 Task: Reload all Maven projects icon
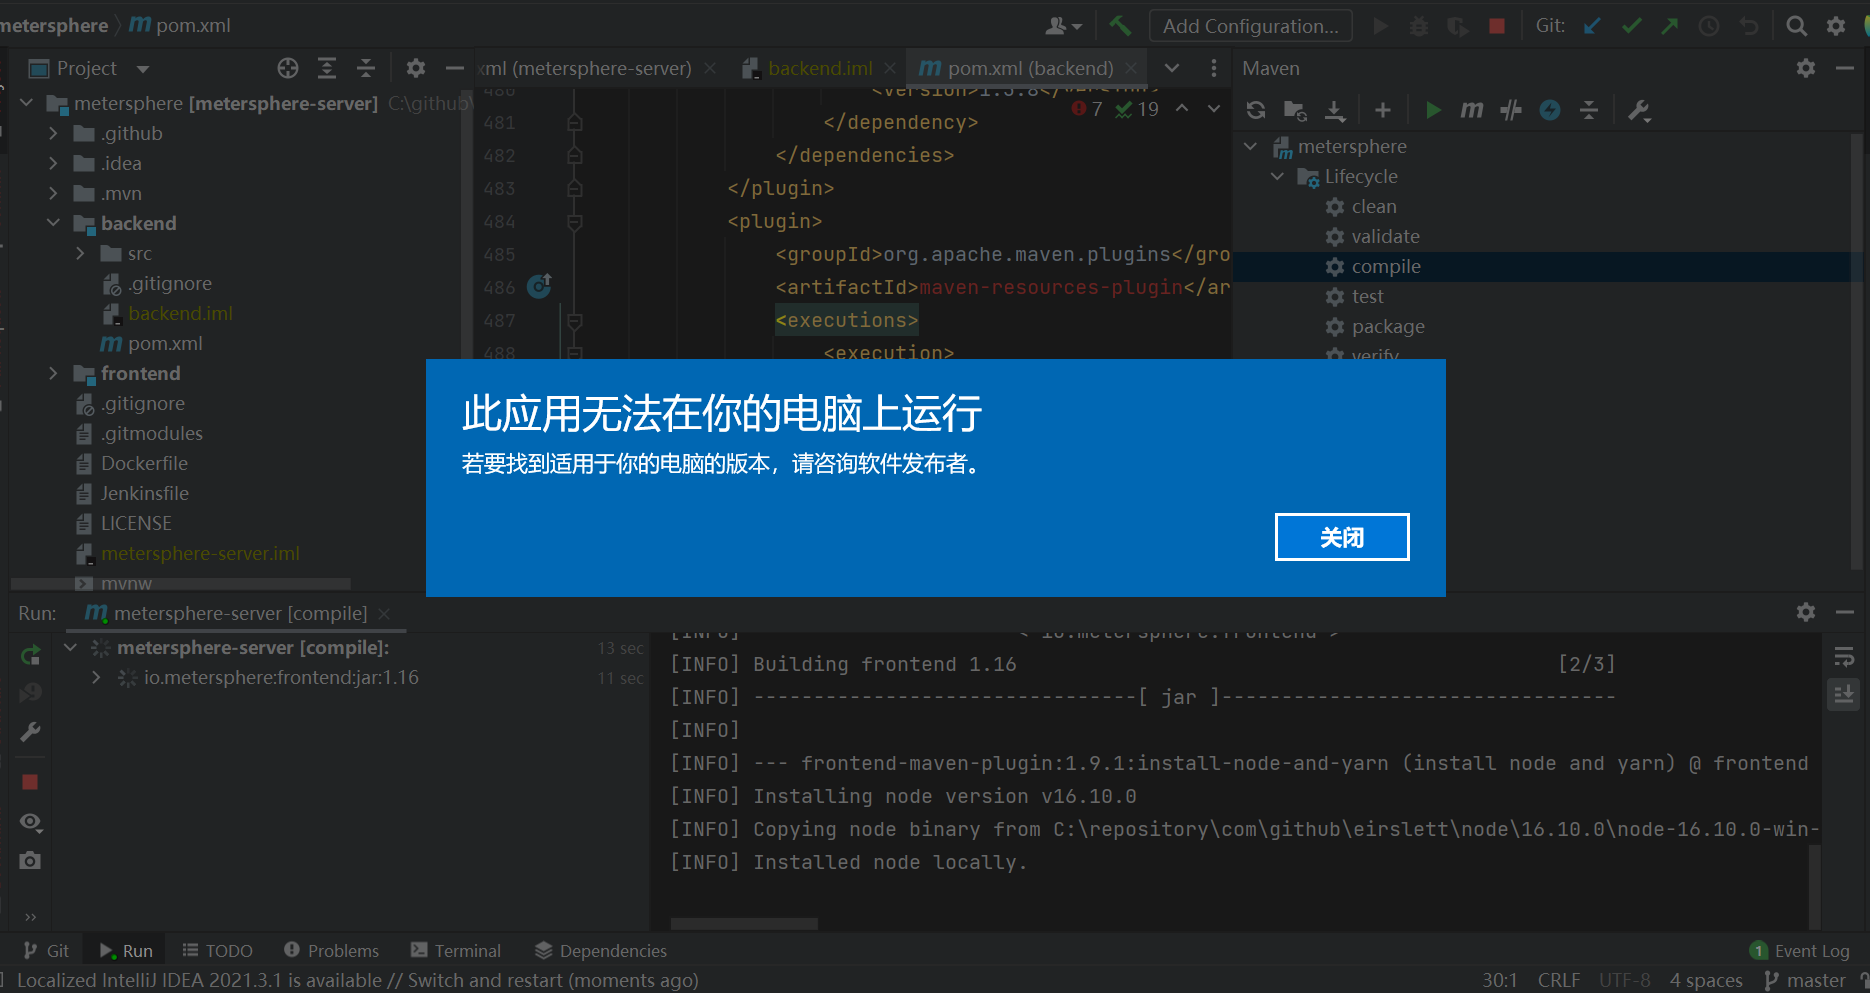point(1256,110)
